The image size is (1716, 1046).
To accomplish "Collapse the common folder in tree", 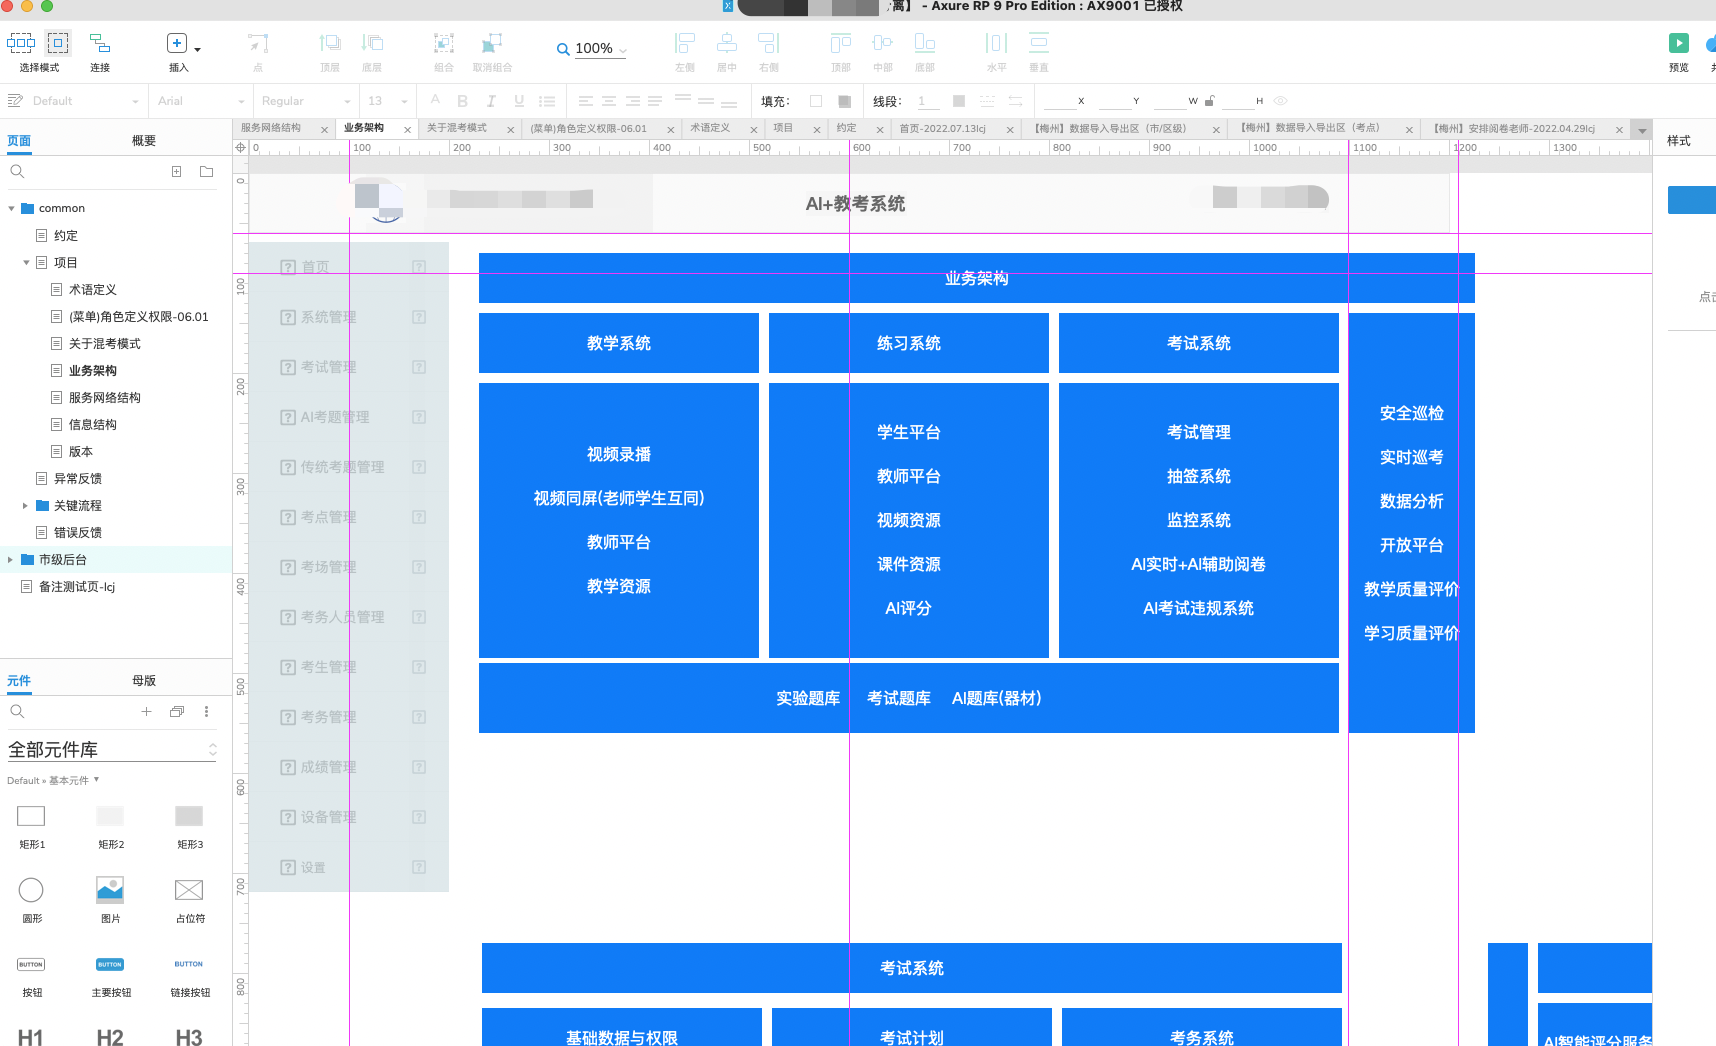I will tap(11, 209).
